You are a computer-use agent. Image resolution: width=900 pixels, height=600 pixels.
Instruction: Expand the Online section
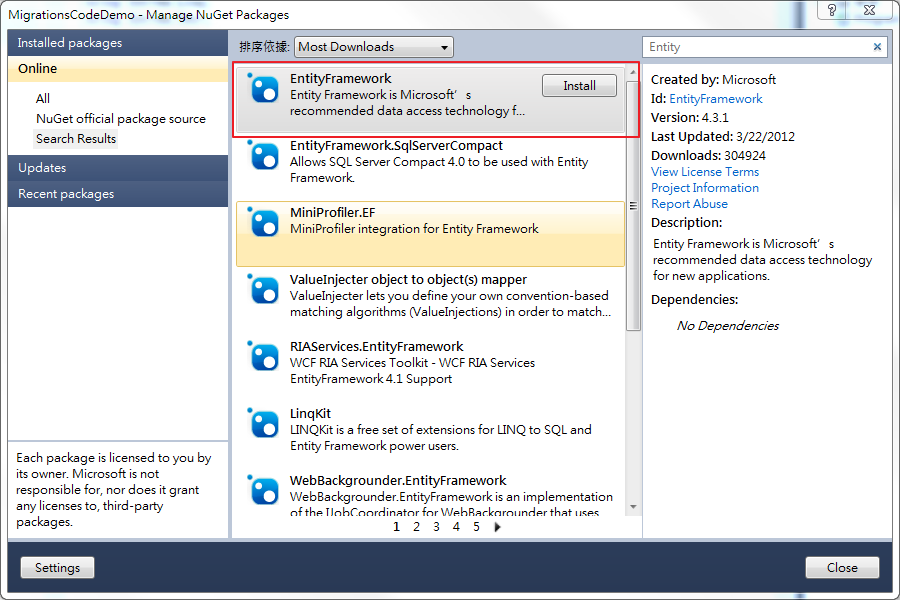tap(118, 69)
